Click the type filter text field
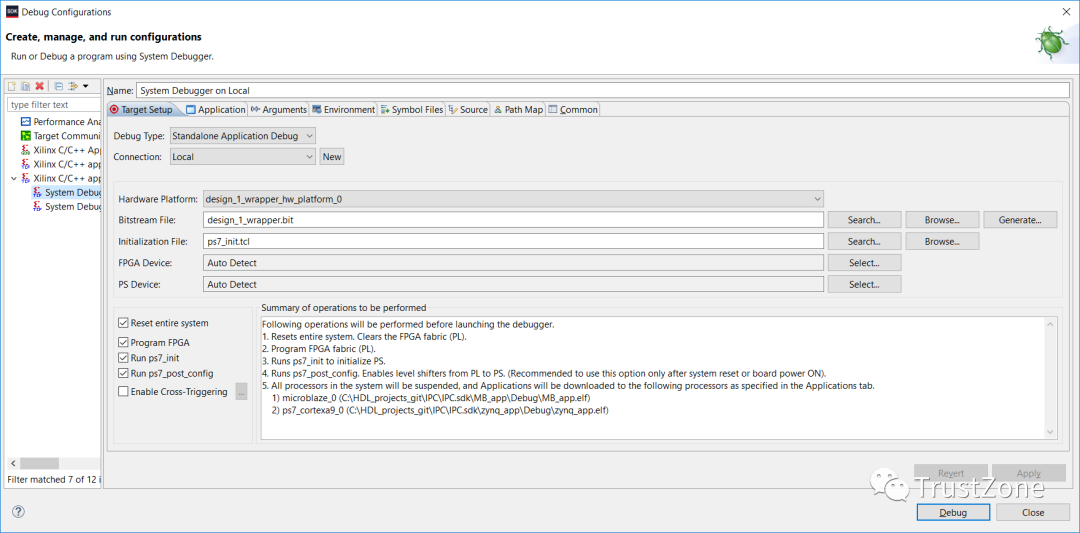The height and width of the screenshot is (533, 1080). coord(54,105)
